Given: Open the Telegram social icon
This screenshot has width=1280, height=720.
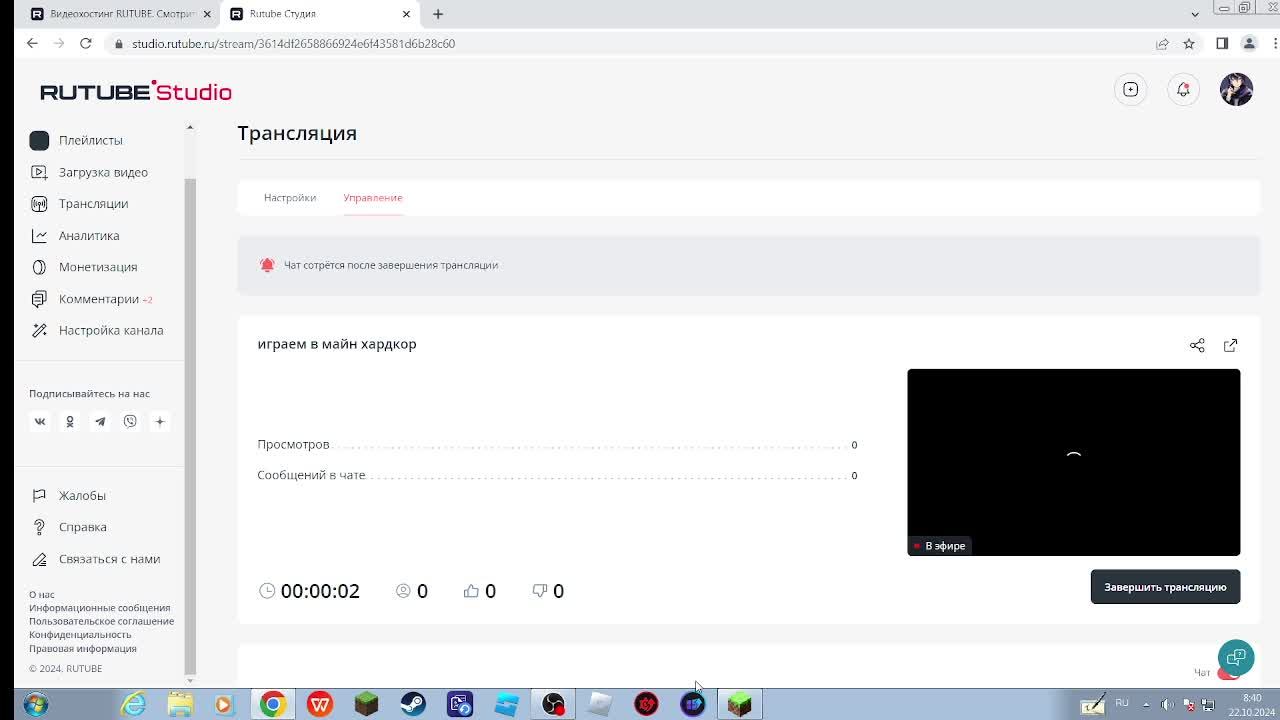Looking at the screenshot, I should pos(100,422).
